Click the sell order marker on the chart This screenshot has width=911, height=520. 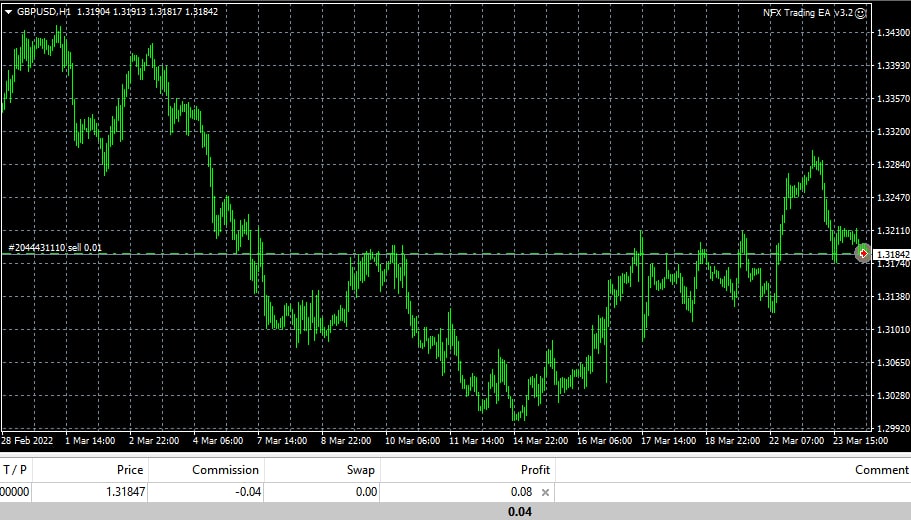[863, 253]
